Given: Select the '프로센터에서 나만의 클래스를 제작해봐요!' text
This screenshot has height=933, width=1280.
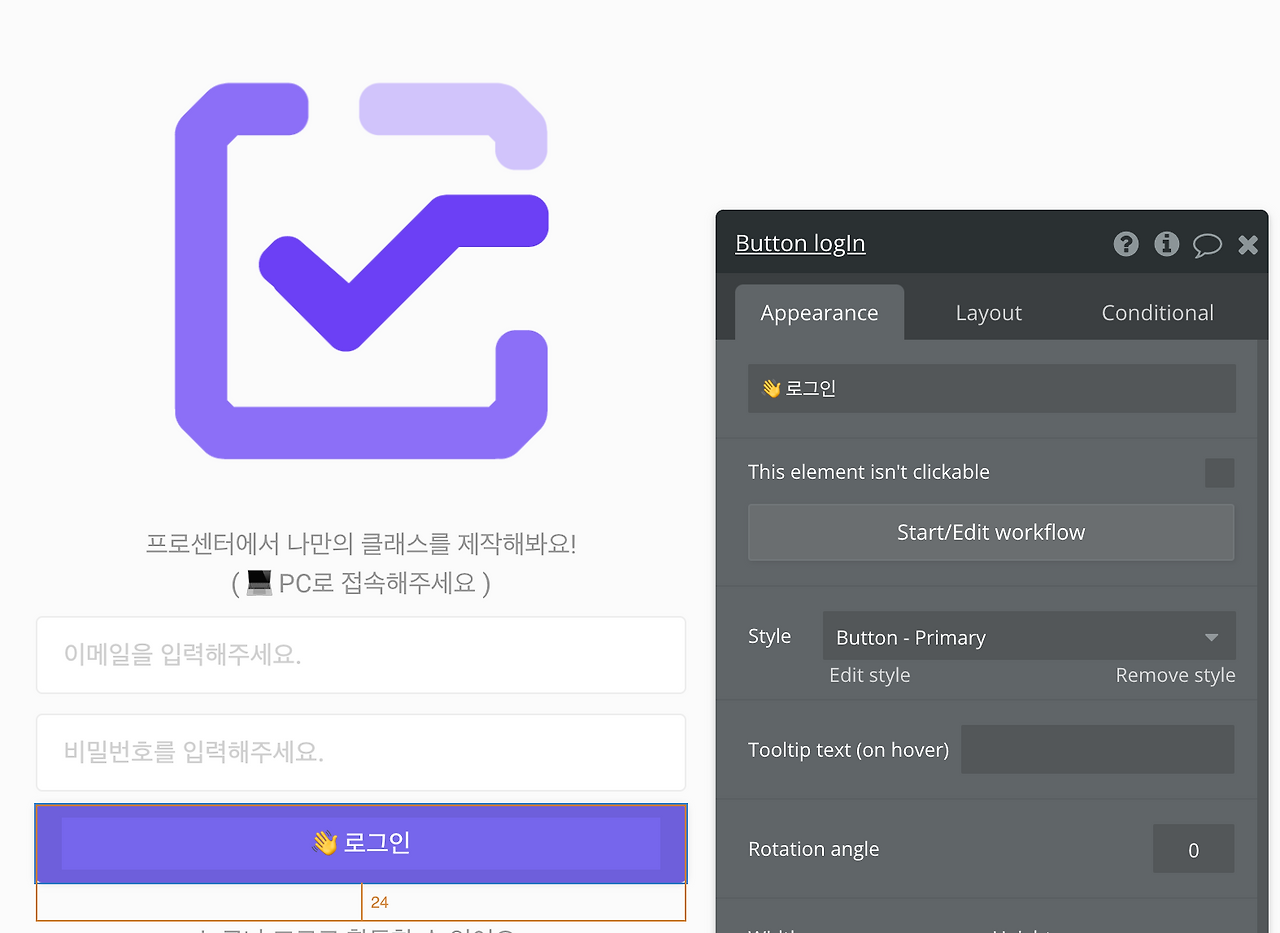Looking at the screenshot, I should (x=361, y=544).
